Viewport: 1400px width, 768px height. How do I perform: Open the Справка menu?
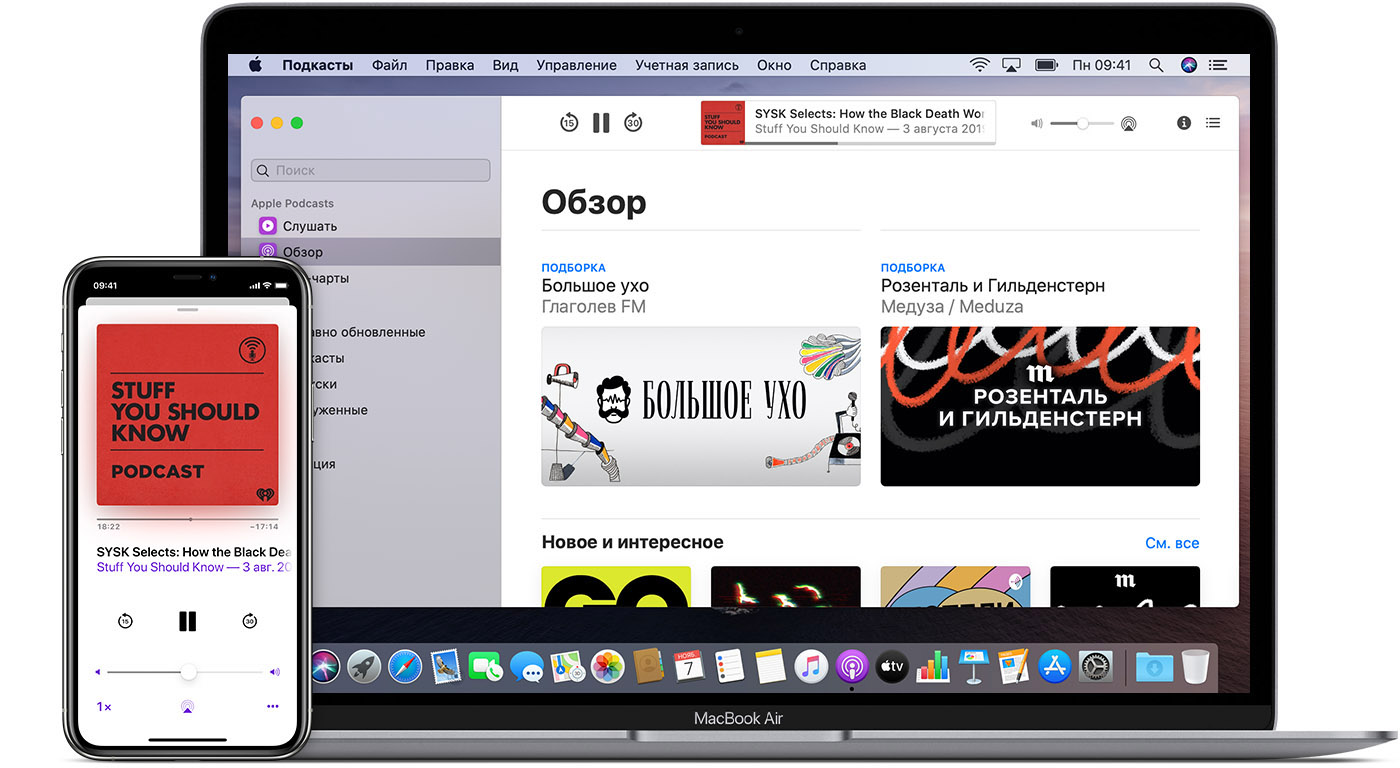tap(838, 65)
